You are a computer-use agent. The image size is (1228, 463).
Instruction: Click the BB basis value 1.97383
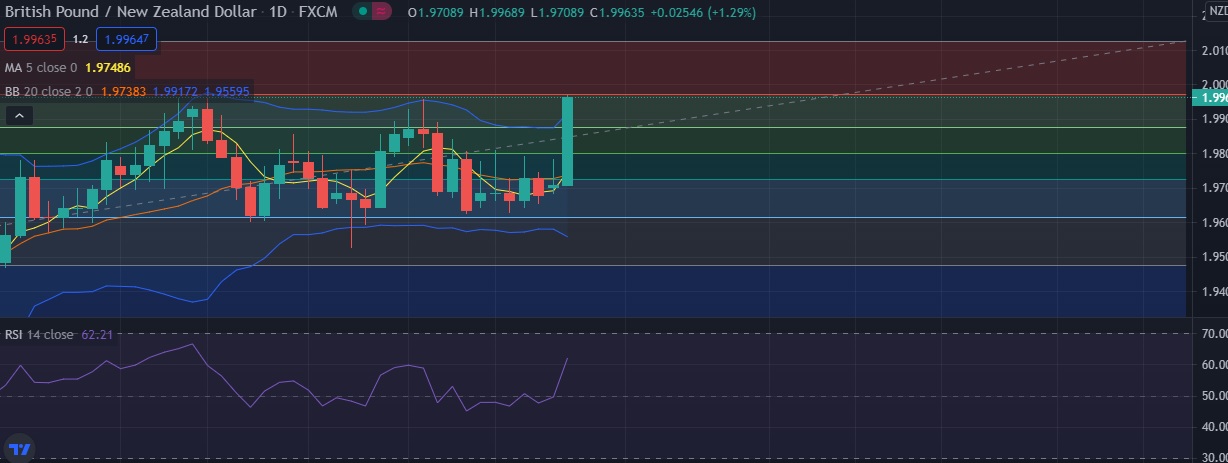[x=124, y=91]
